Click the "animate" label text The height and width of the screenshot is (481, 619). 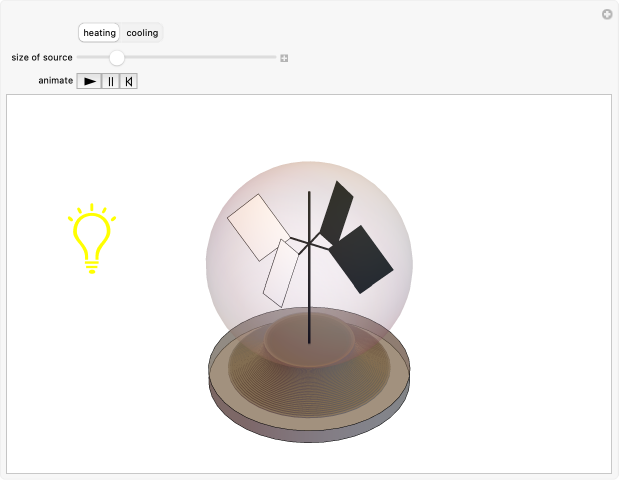tap(55, 81)
